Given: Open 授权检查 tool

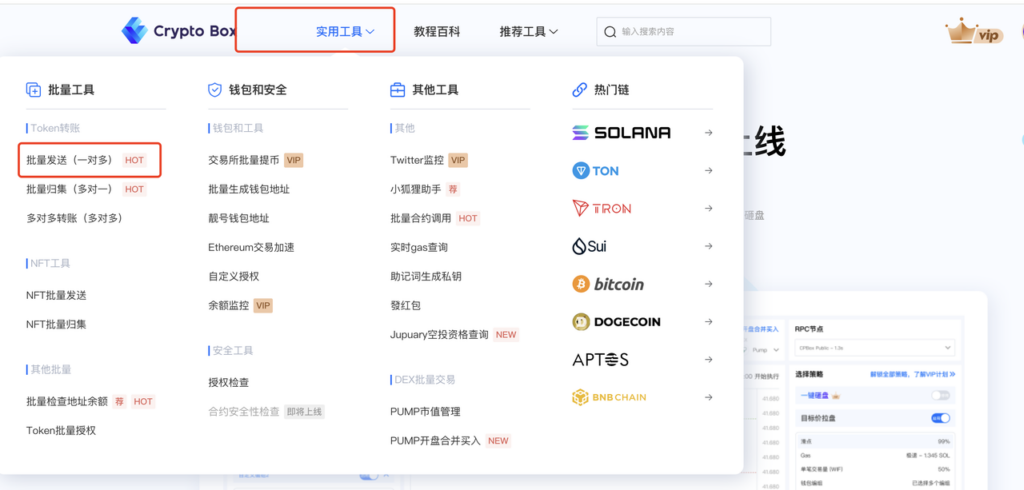Looking at the screenshot, I should click(x=229, y=383).
